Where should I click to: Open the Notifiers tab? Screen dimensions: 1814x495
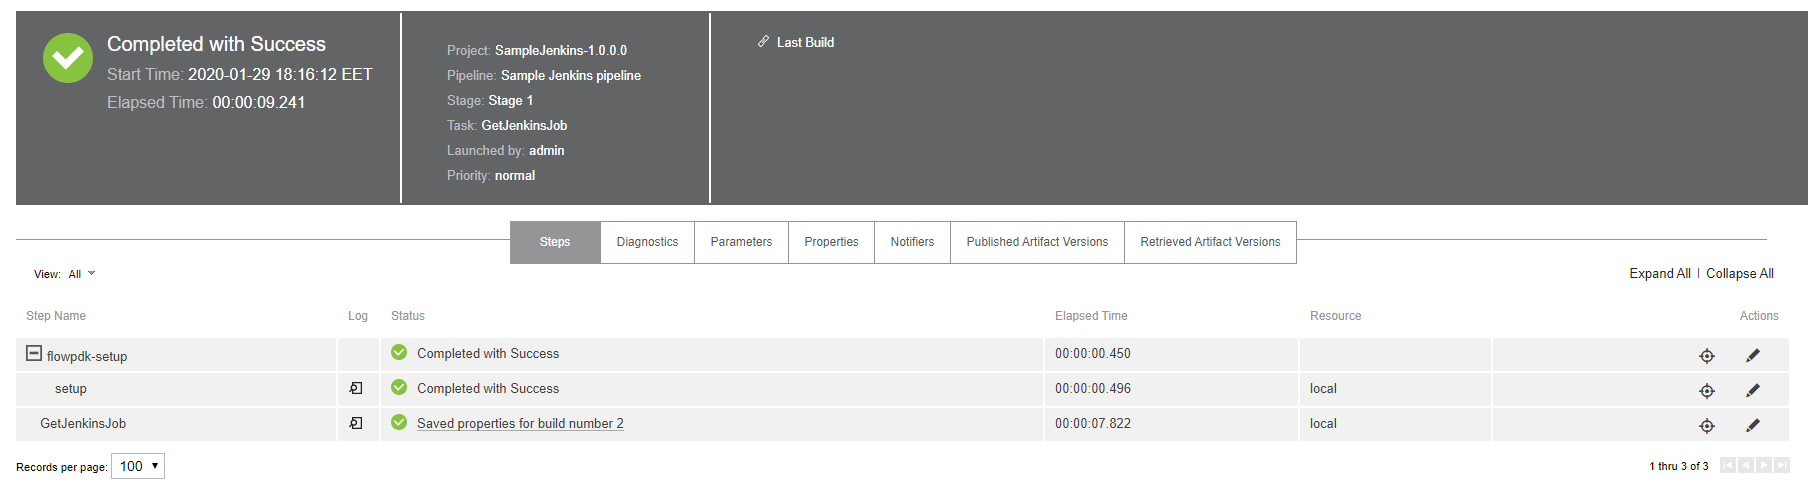(912, 242)
